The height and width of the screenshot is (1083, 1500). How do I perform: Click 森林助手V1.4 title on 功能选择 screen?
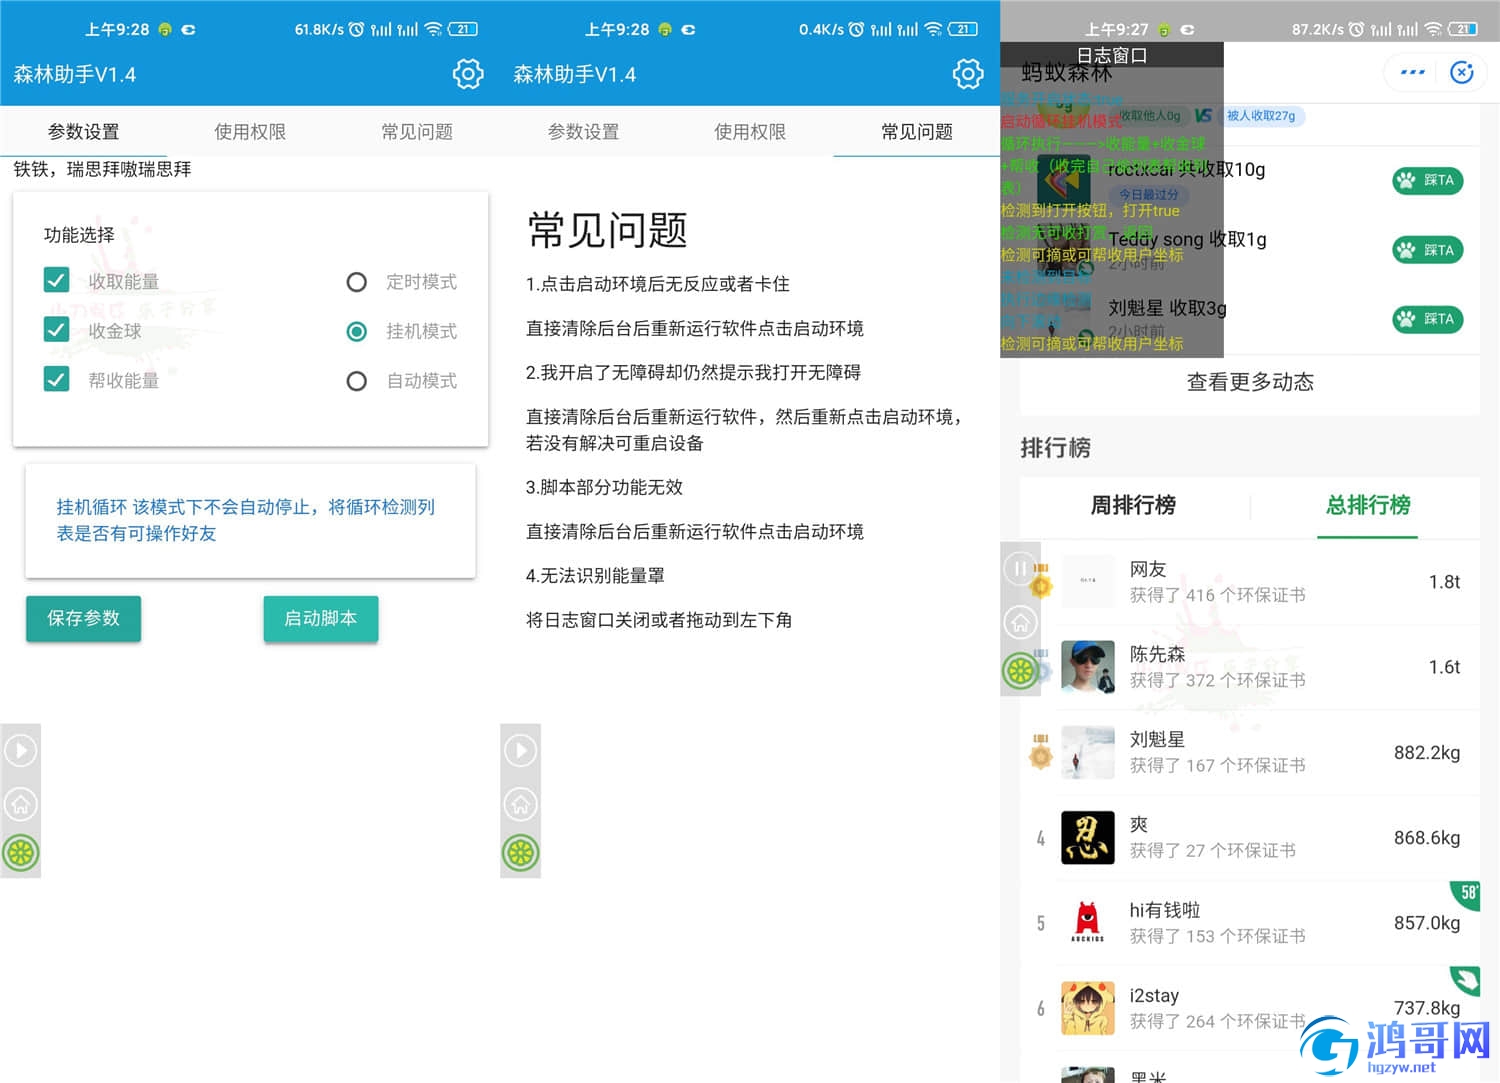pyautogui.click(x=74, y=74)
